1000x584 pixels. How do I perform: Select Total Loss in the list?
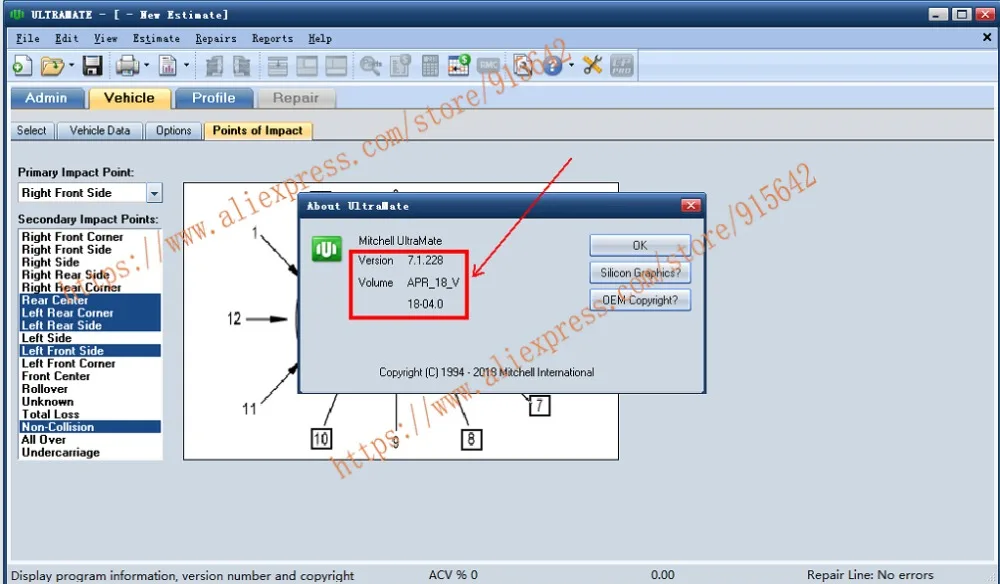[x=90, y=414]
